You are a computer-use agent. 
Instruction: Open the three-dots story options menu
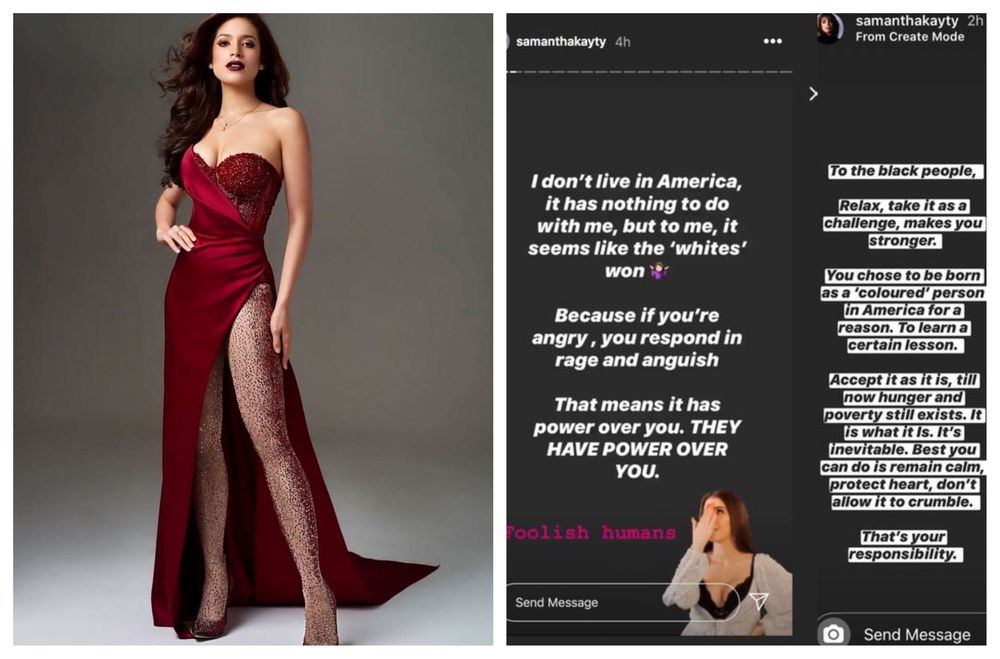click(x=772, y=41)
